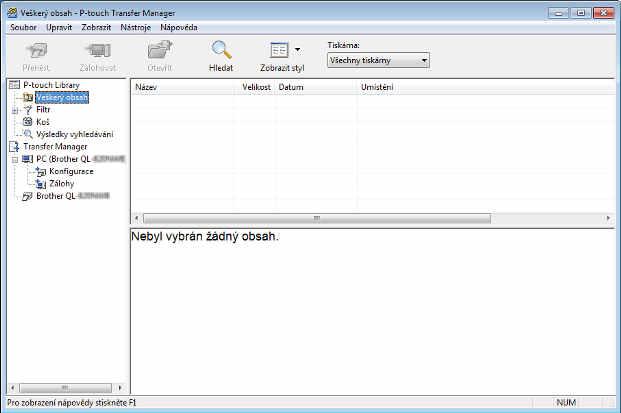621x413 pixels.
Task: Select Veškerý obsah in the tree
Action: click(62, 97)
